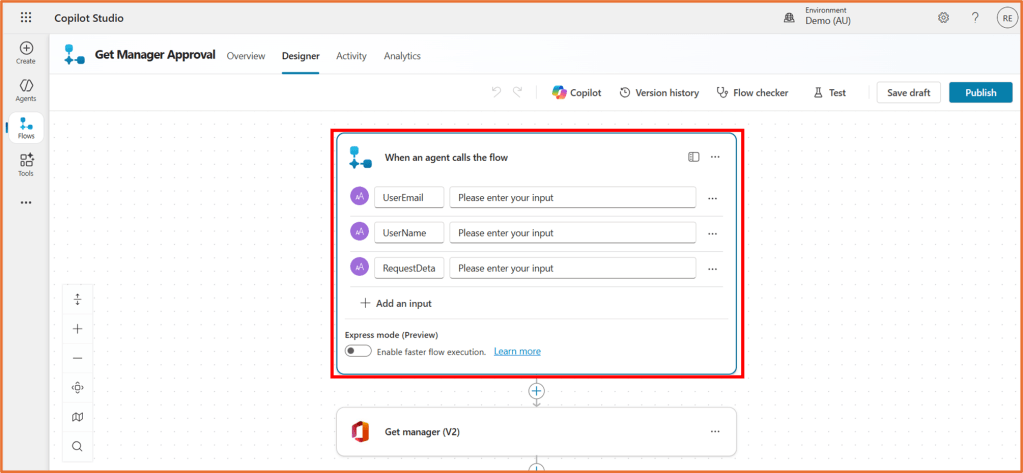Open Help question mark icon

pos(975,18)
